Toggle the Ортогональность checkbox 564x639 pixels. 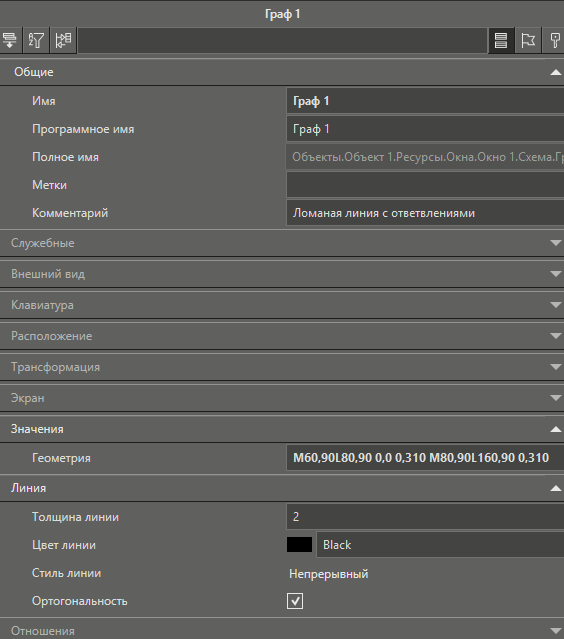point(295,601)
